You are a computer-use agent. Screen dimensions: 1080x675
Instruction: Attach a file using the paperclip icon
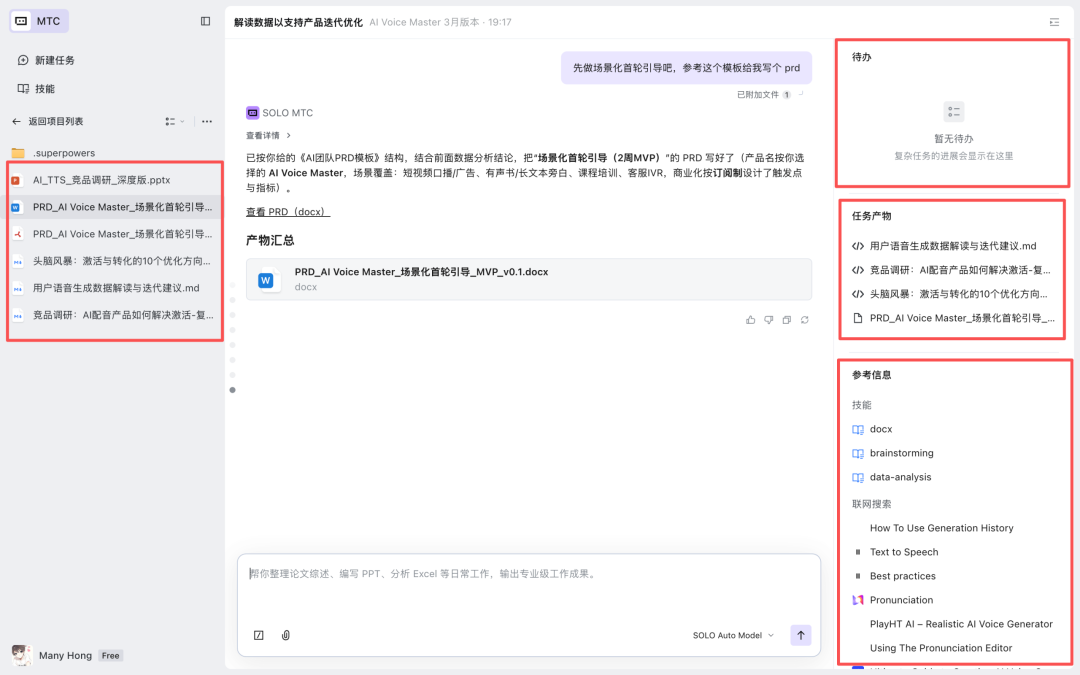[x=285, y=635]
